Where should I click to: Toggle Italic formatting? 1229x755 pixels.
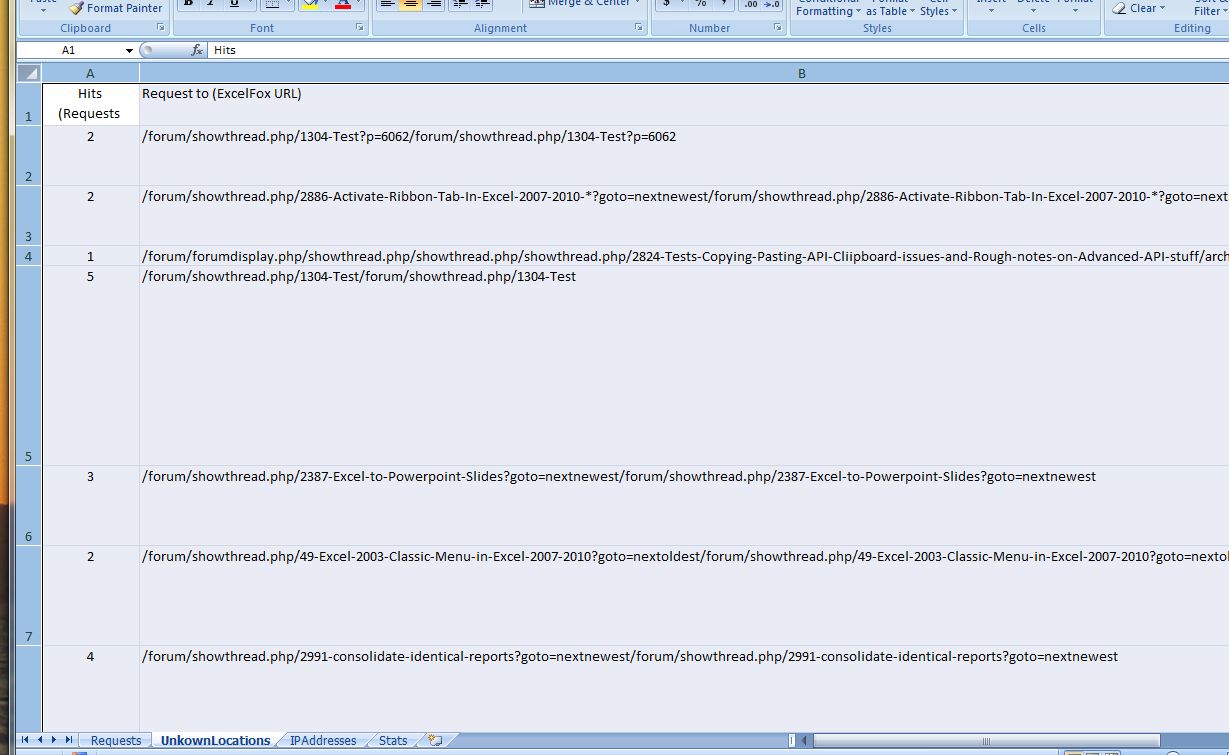pos(210,4)
